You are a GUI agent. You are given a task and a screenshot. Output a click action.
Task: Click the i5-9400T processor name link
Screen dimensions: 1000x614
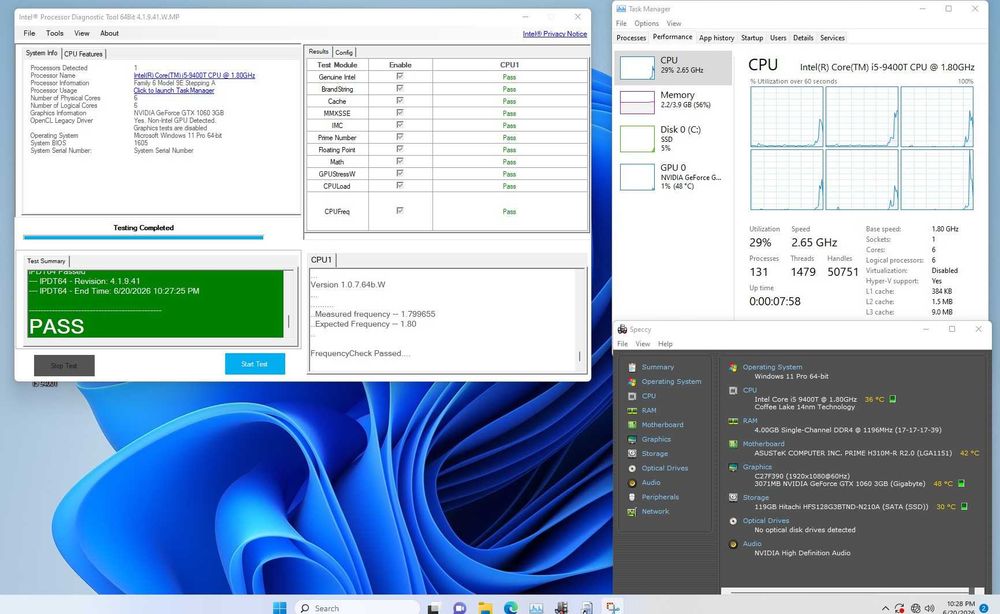click(x=194, y=75)
